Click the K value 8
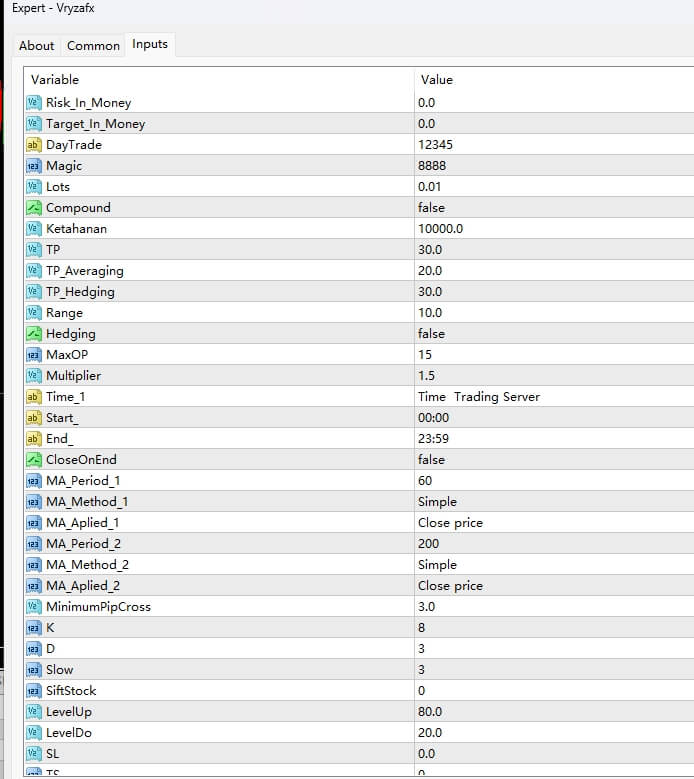The width and height of the screenshot is (694, 779). click(421, 628)
